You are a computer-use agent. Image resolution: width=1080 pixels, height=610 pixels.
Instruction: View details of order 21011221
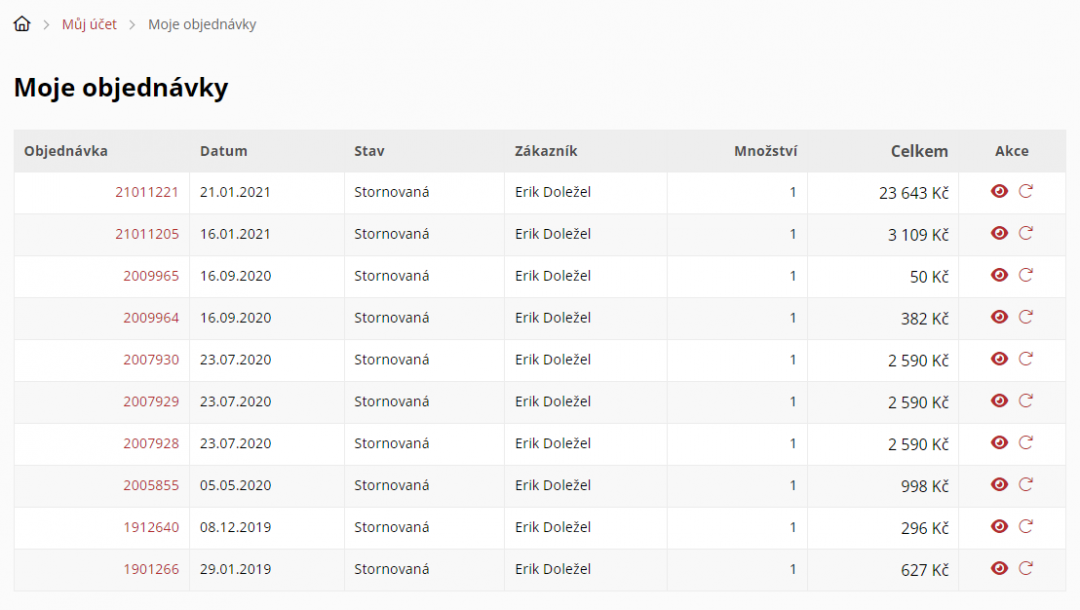[999, 191]
